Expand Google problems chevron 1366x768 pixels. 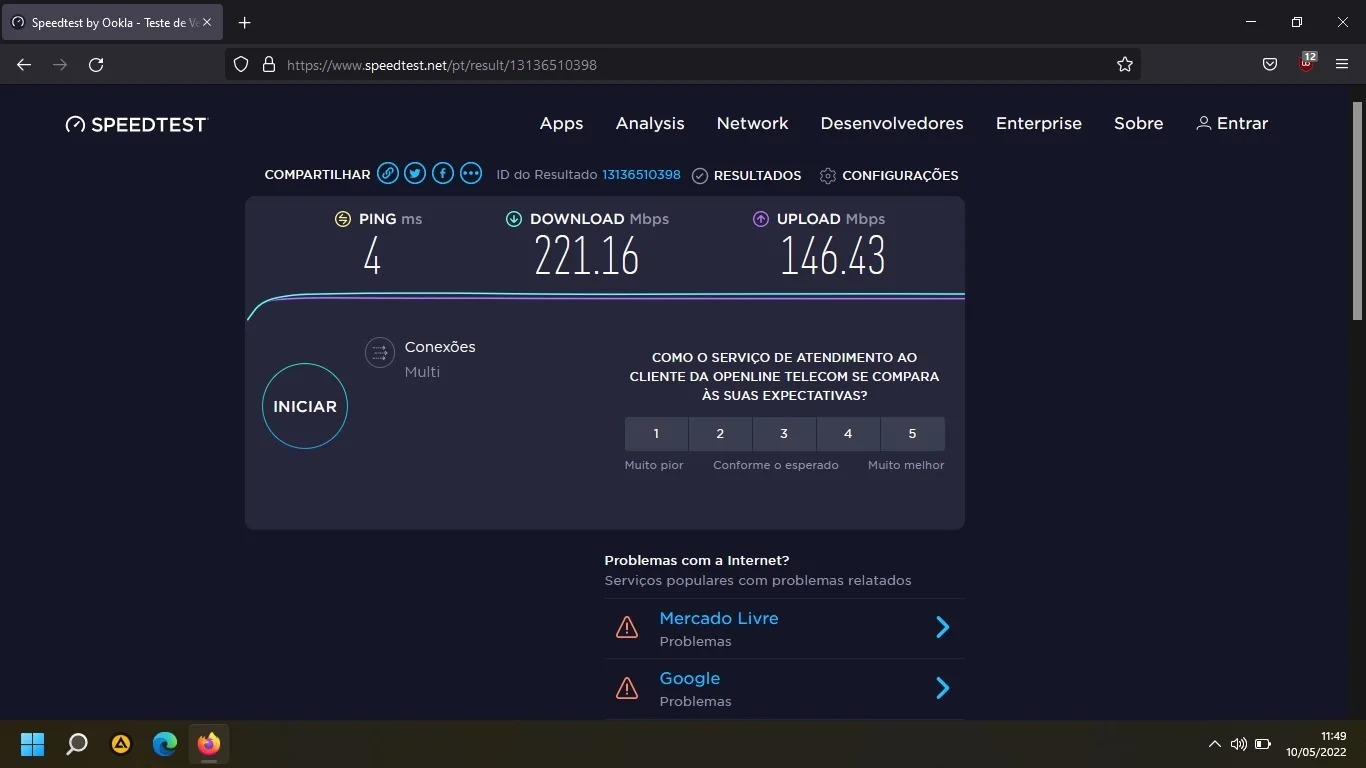click(942, 688)
